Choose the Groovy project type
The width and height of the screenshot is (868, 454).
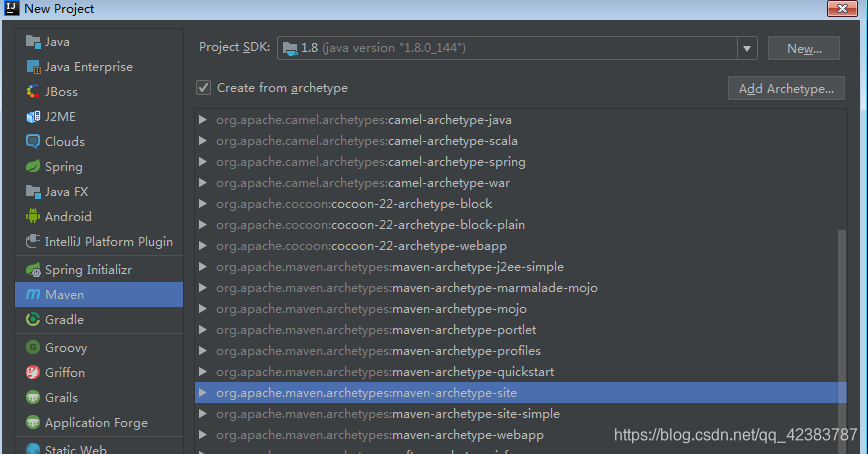click(x=99, y=348)
